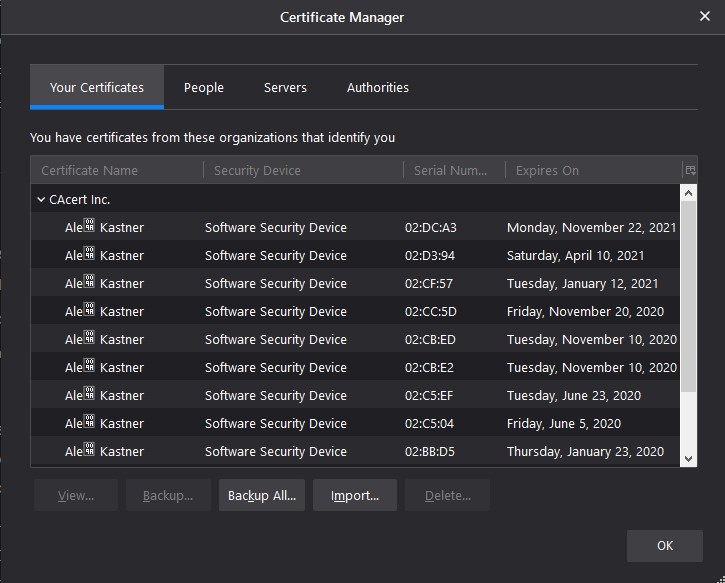Close the Certificate Manager dialog
Image resolution: width=725 pixels, height=583 pixels.
point(703,17)
